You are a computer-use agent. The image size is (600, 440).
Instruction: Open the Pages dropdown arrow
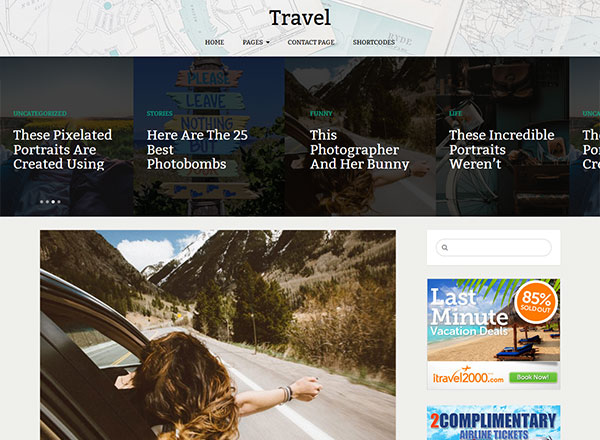pos(268,42)
